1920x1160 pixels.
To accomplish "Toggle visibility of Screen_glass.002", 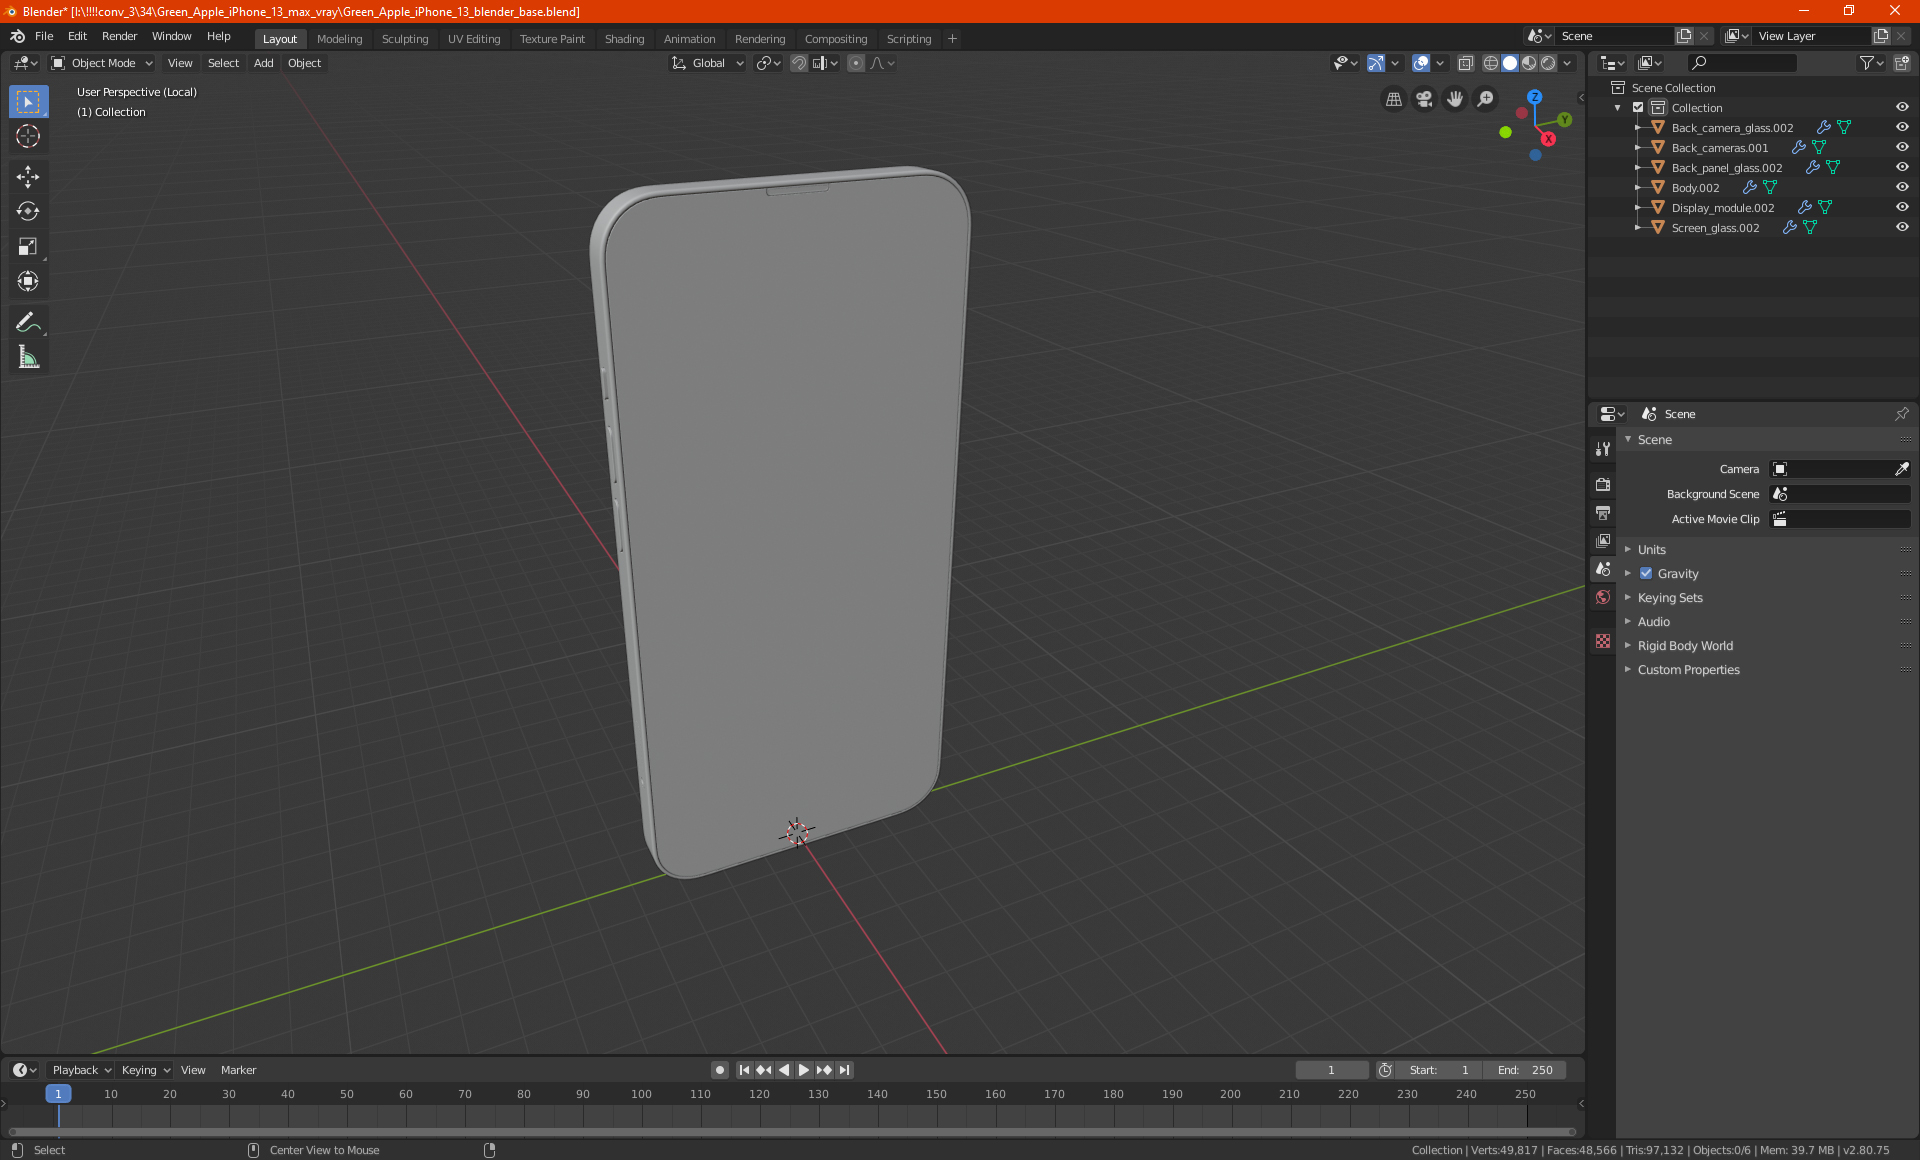I will (x=1904, y=228).
